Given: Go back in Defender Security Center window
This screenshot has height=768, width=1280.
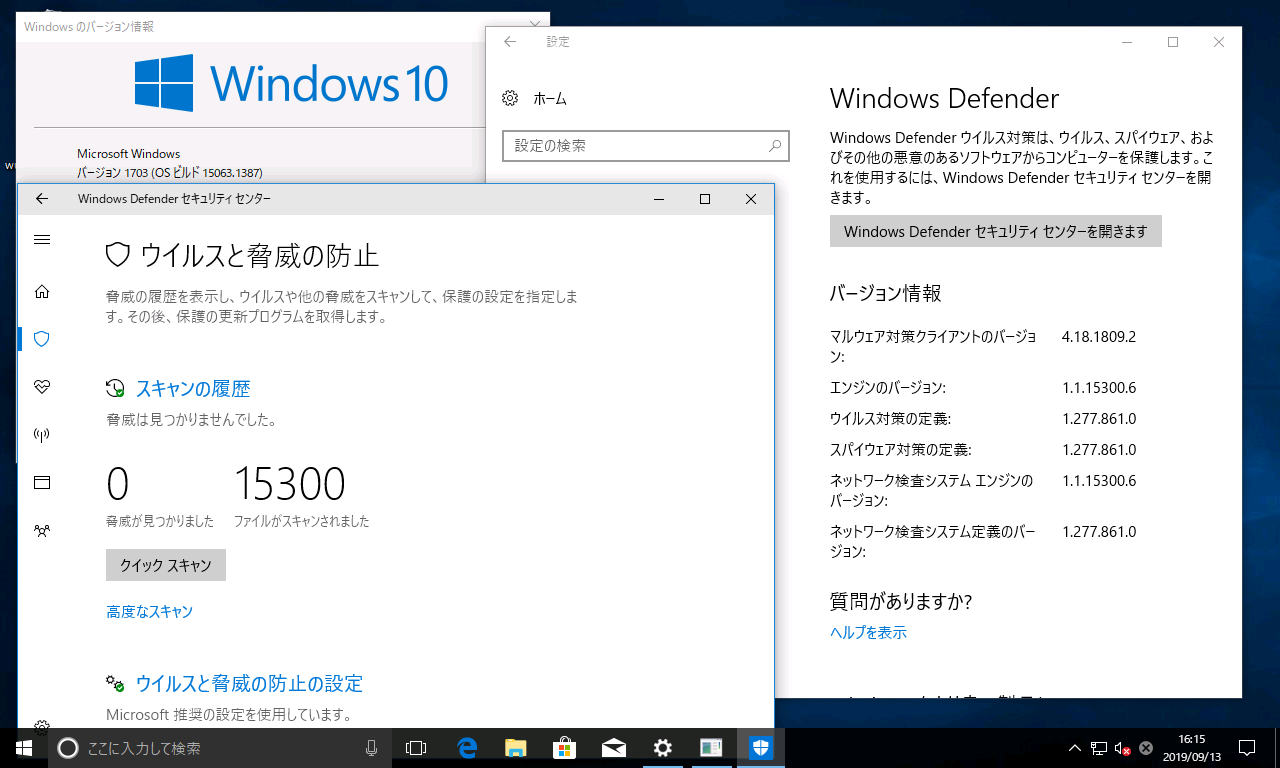Looking at the screenshot, I should [x=42, y=199].
